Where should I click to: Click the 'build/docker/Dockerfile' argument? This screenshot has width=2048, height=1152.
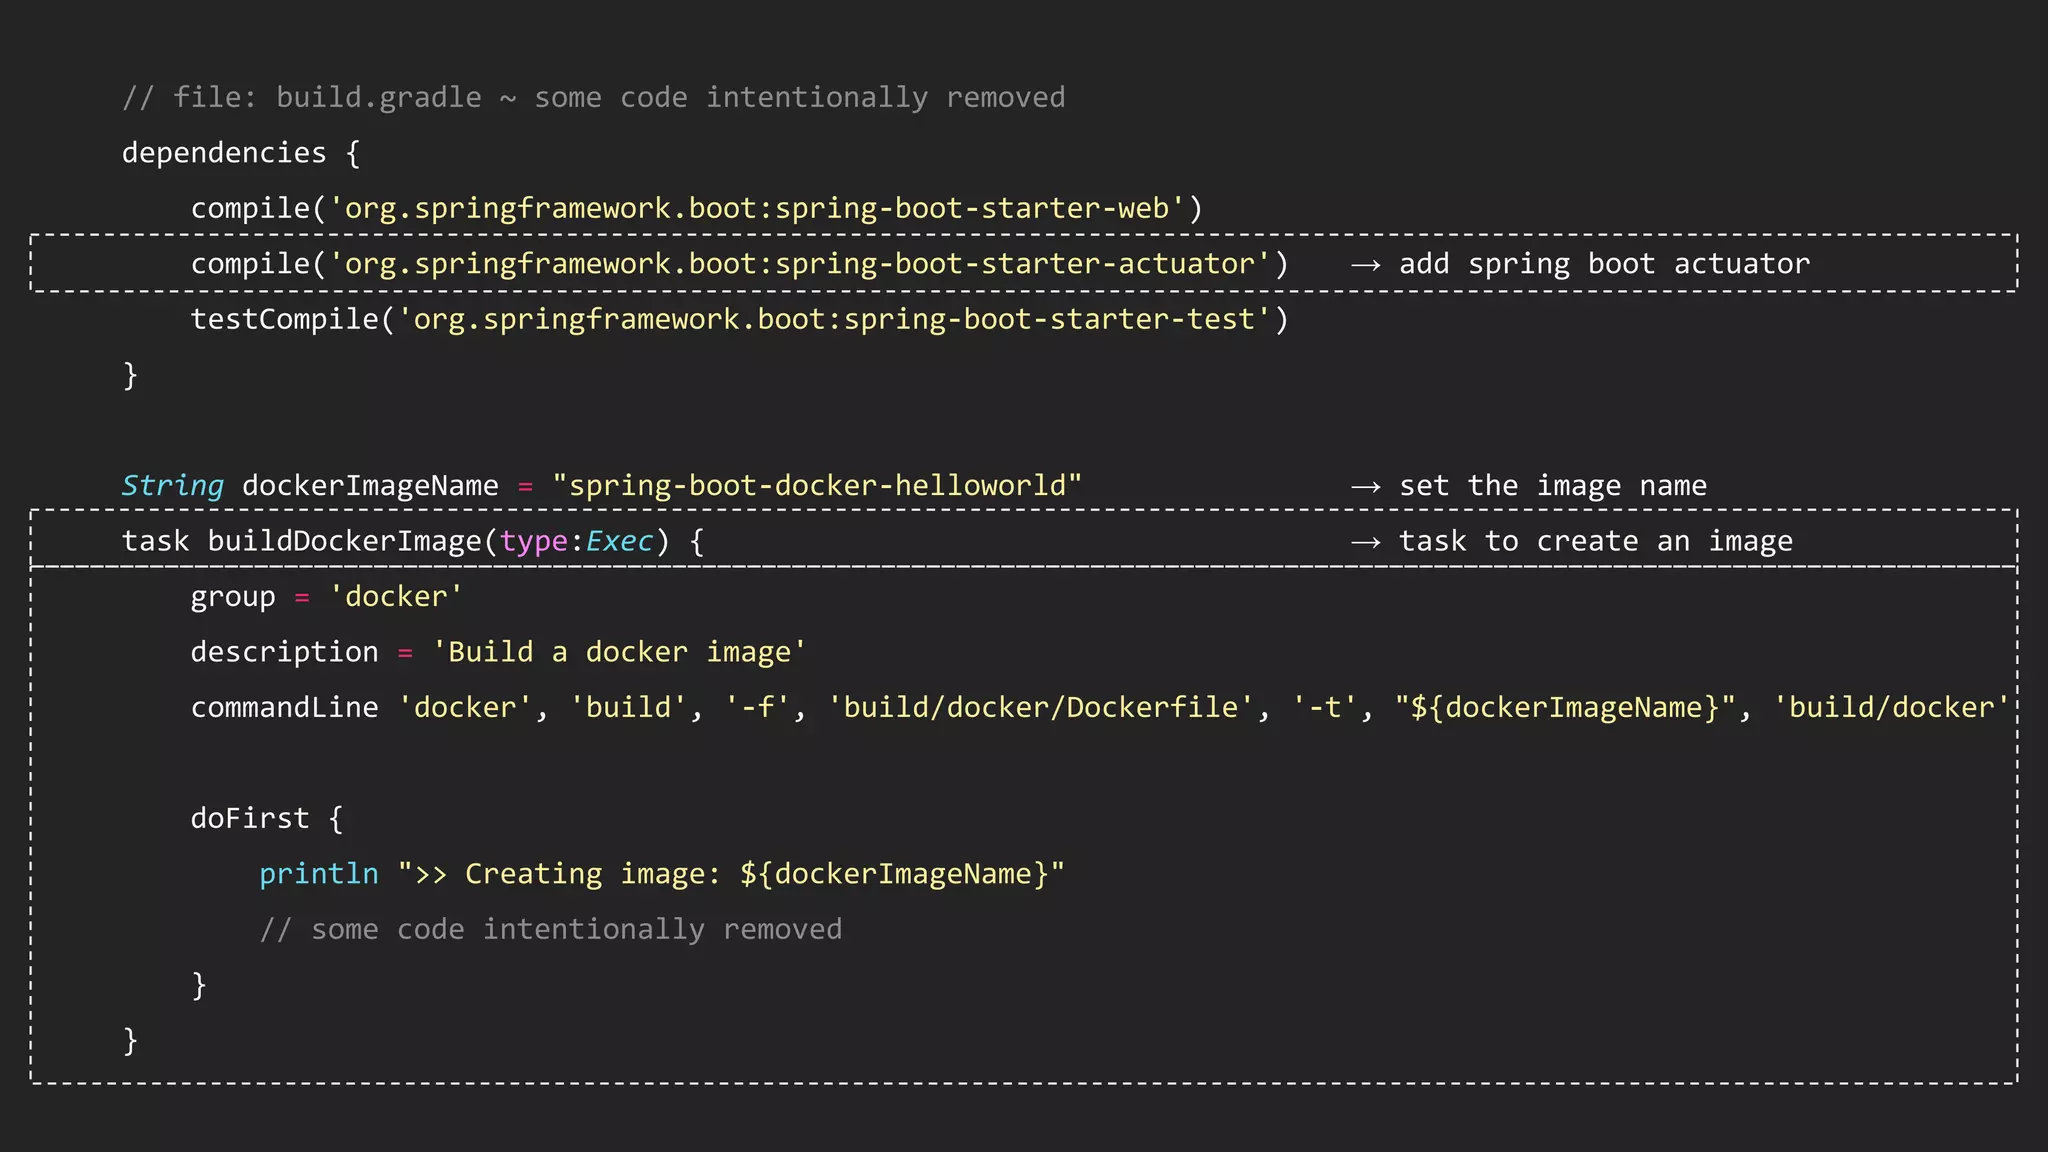tap(1041, 707)
